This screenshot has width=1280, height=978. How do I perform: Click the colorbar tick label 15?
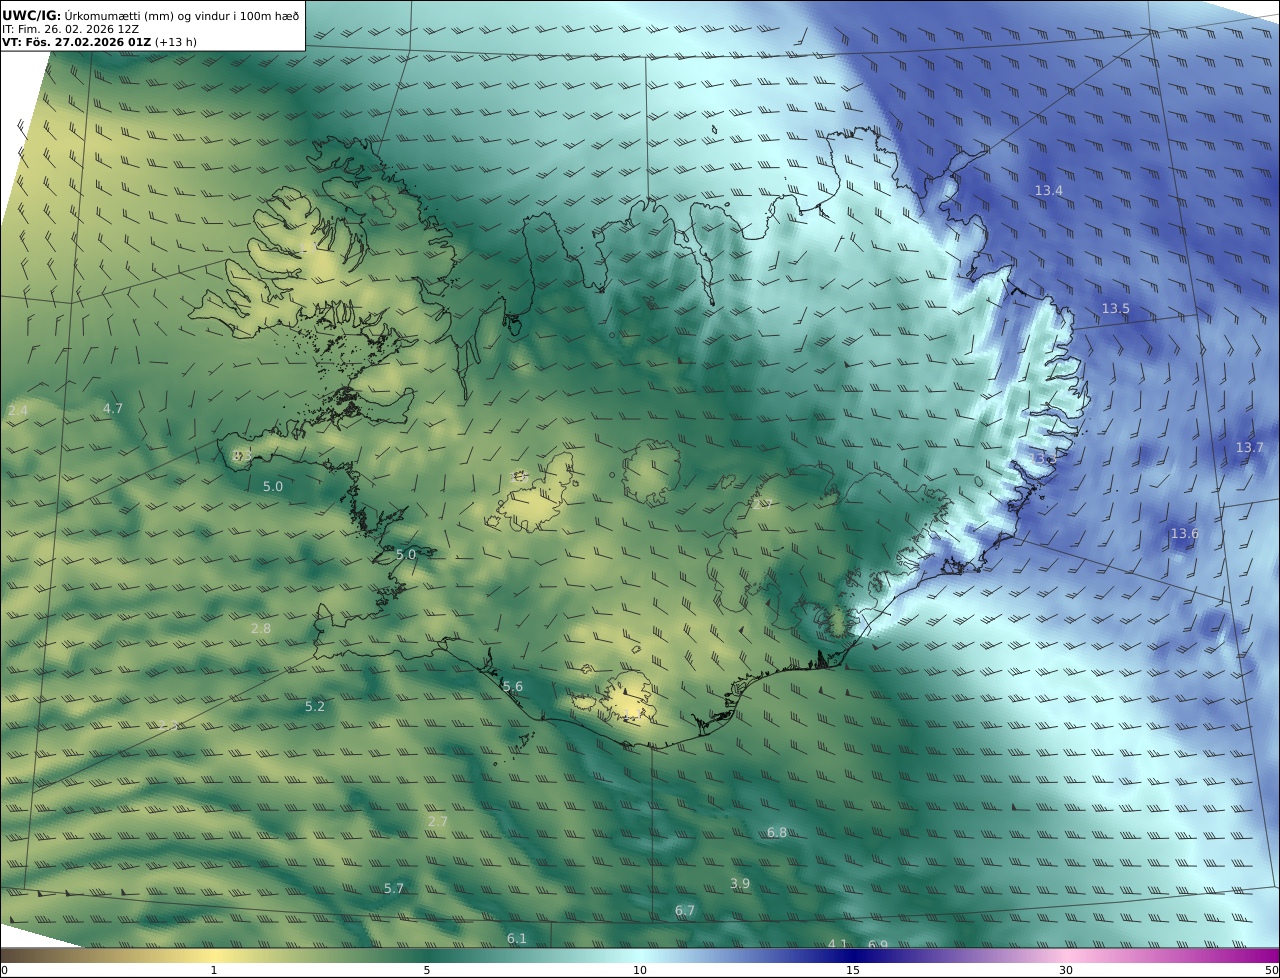pyautogui.click(x=853, y=970)
